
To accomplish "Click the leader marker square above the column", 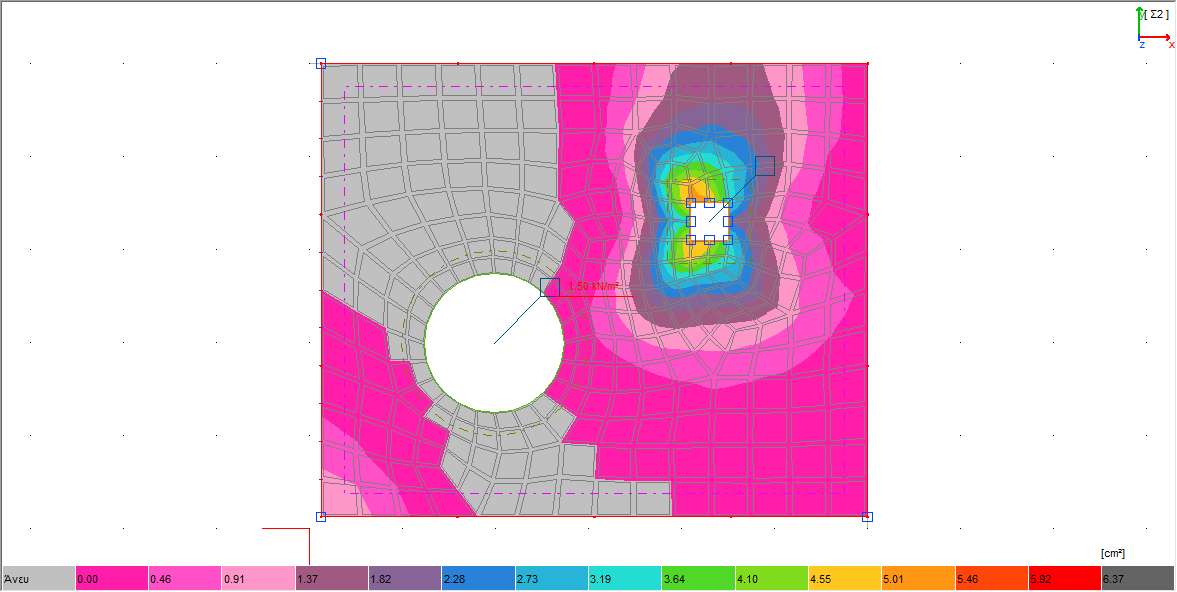I will (x=765, y=166).
